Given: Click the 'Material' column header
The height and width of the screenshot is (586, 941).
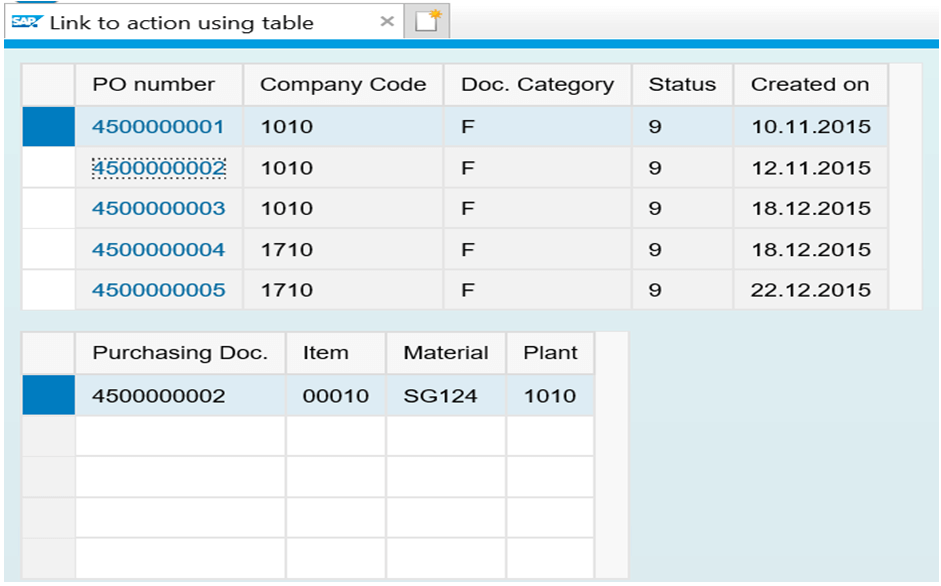Looking at the screenshot, I should click(446, 353).
